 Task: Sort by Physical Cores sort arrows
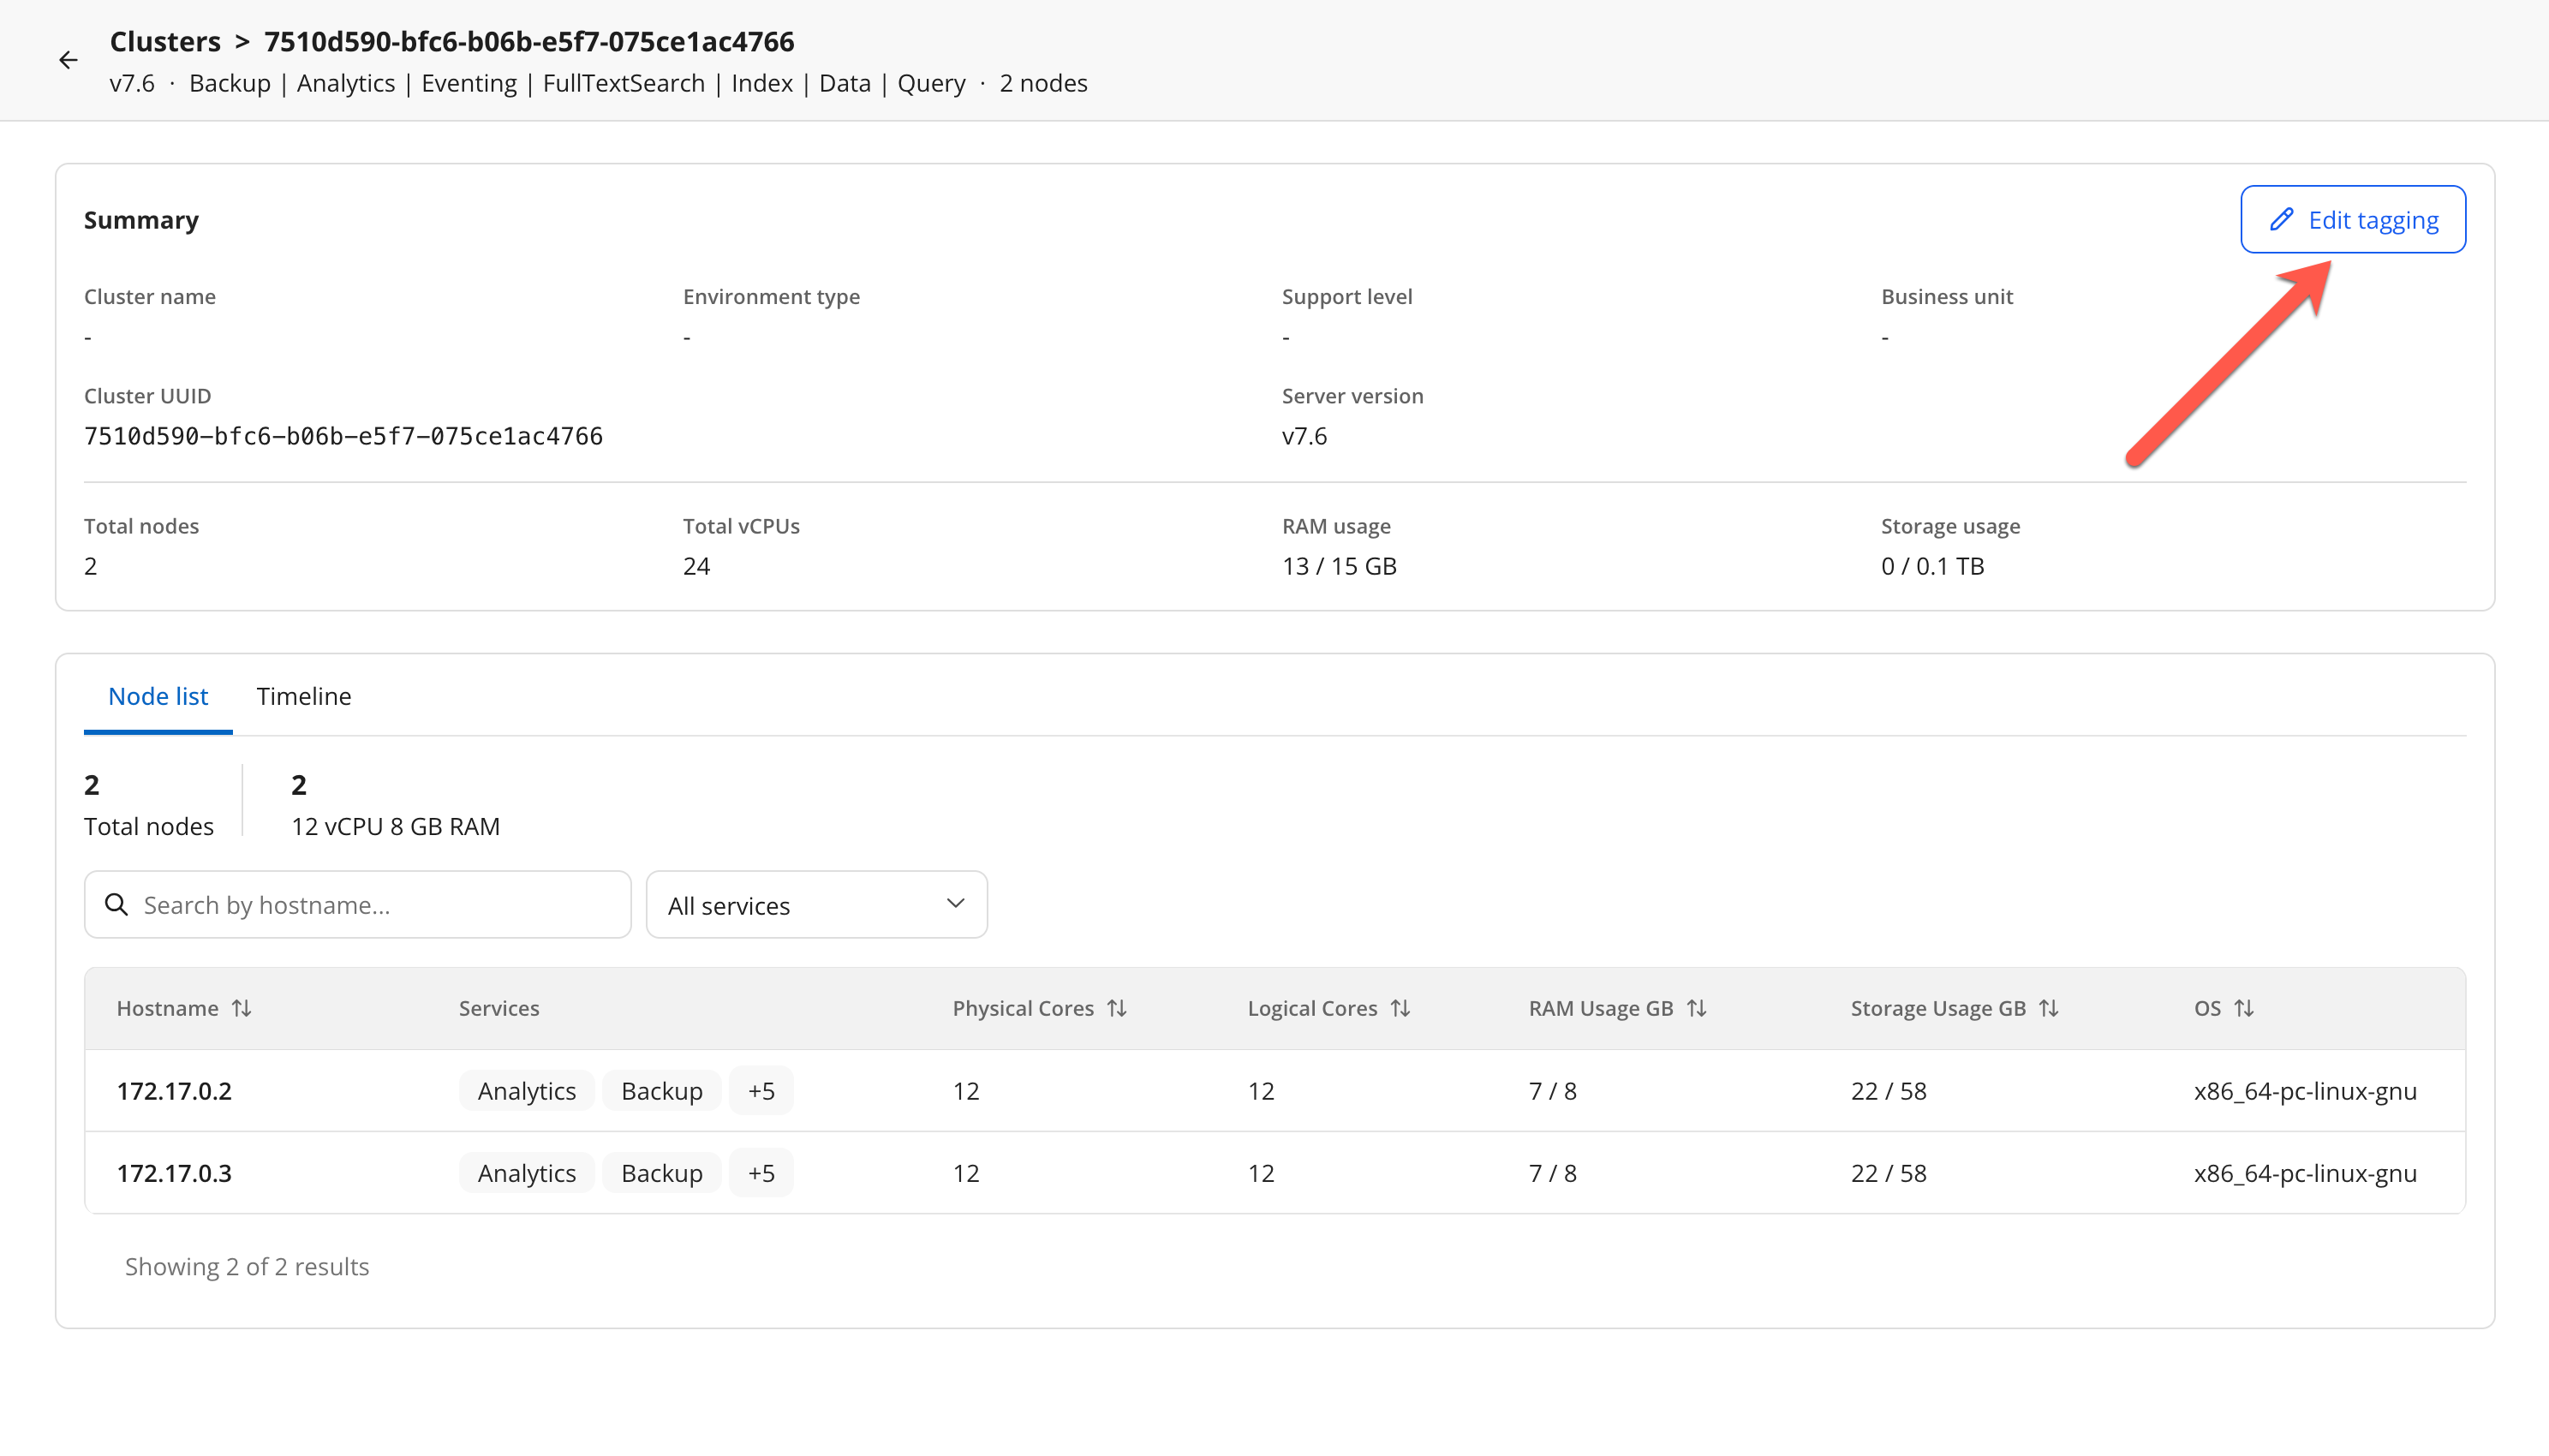click(1117, 1008)
